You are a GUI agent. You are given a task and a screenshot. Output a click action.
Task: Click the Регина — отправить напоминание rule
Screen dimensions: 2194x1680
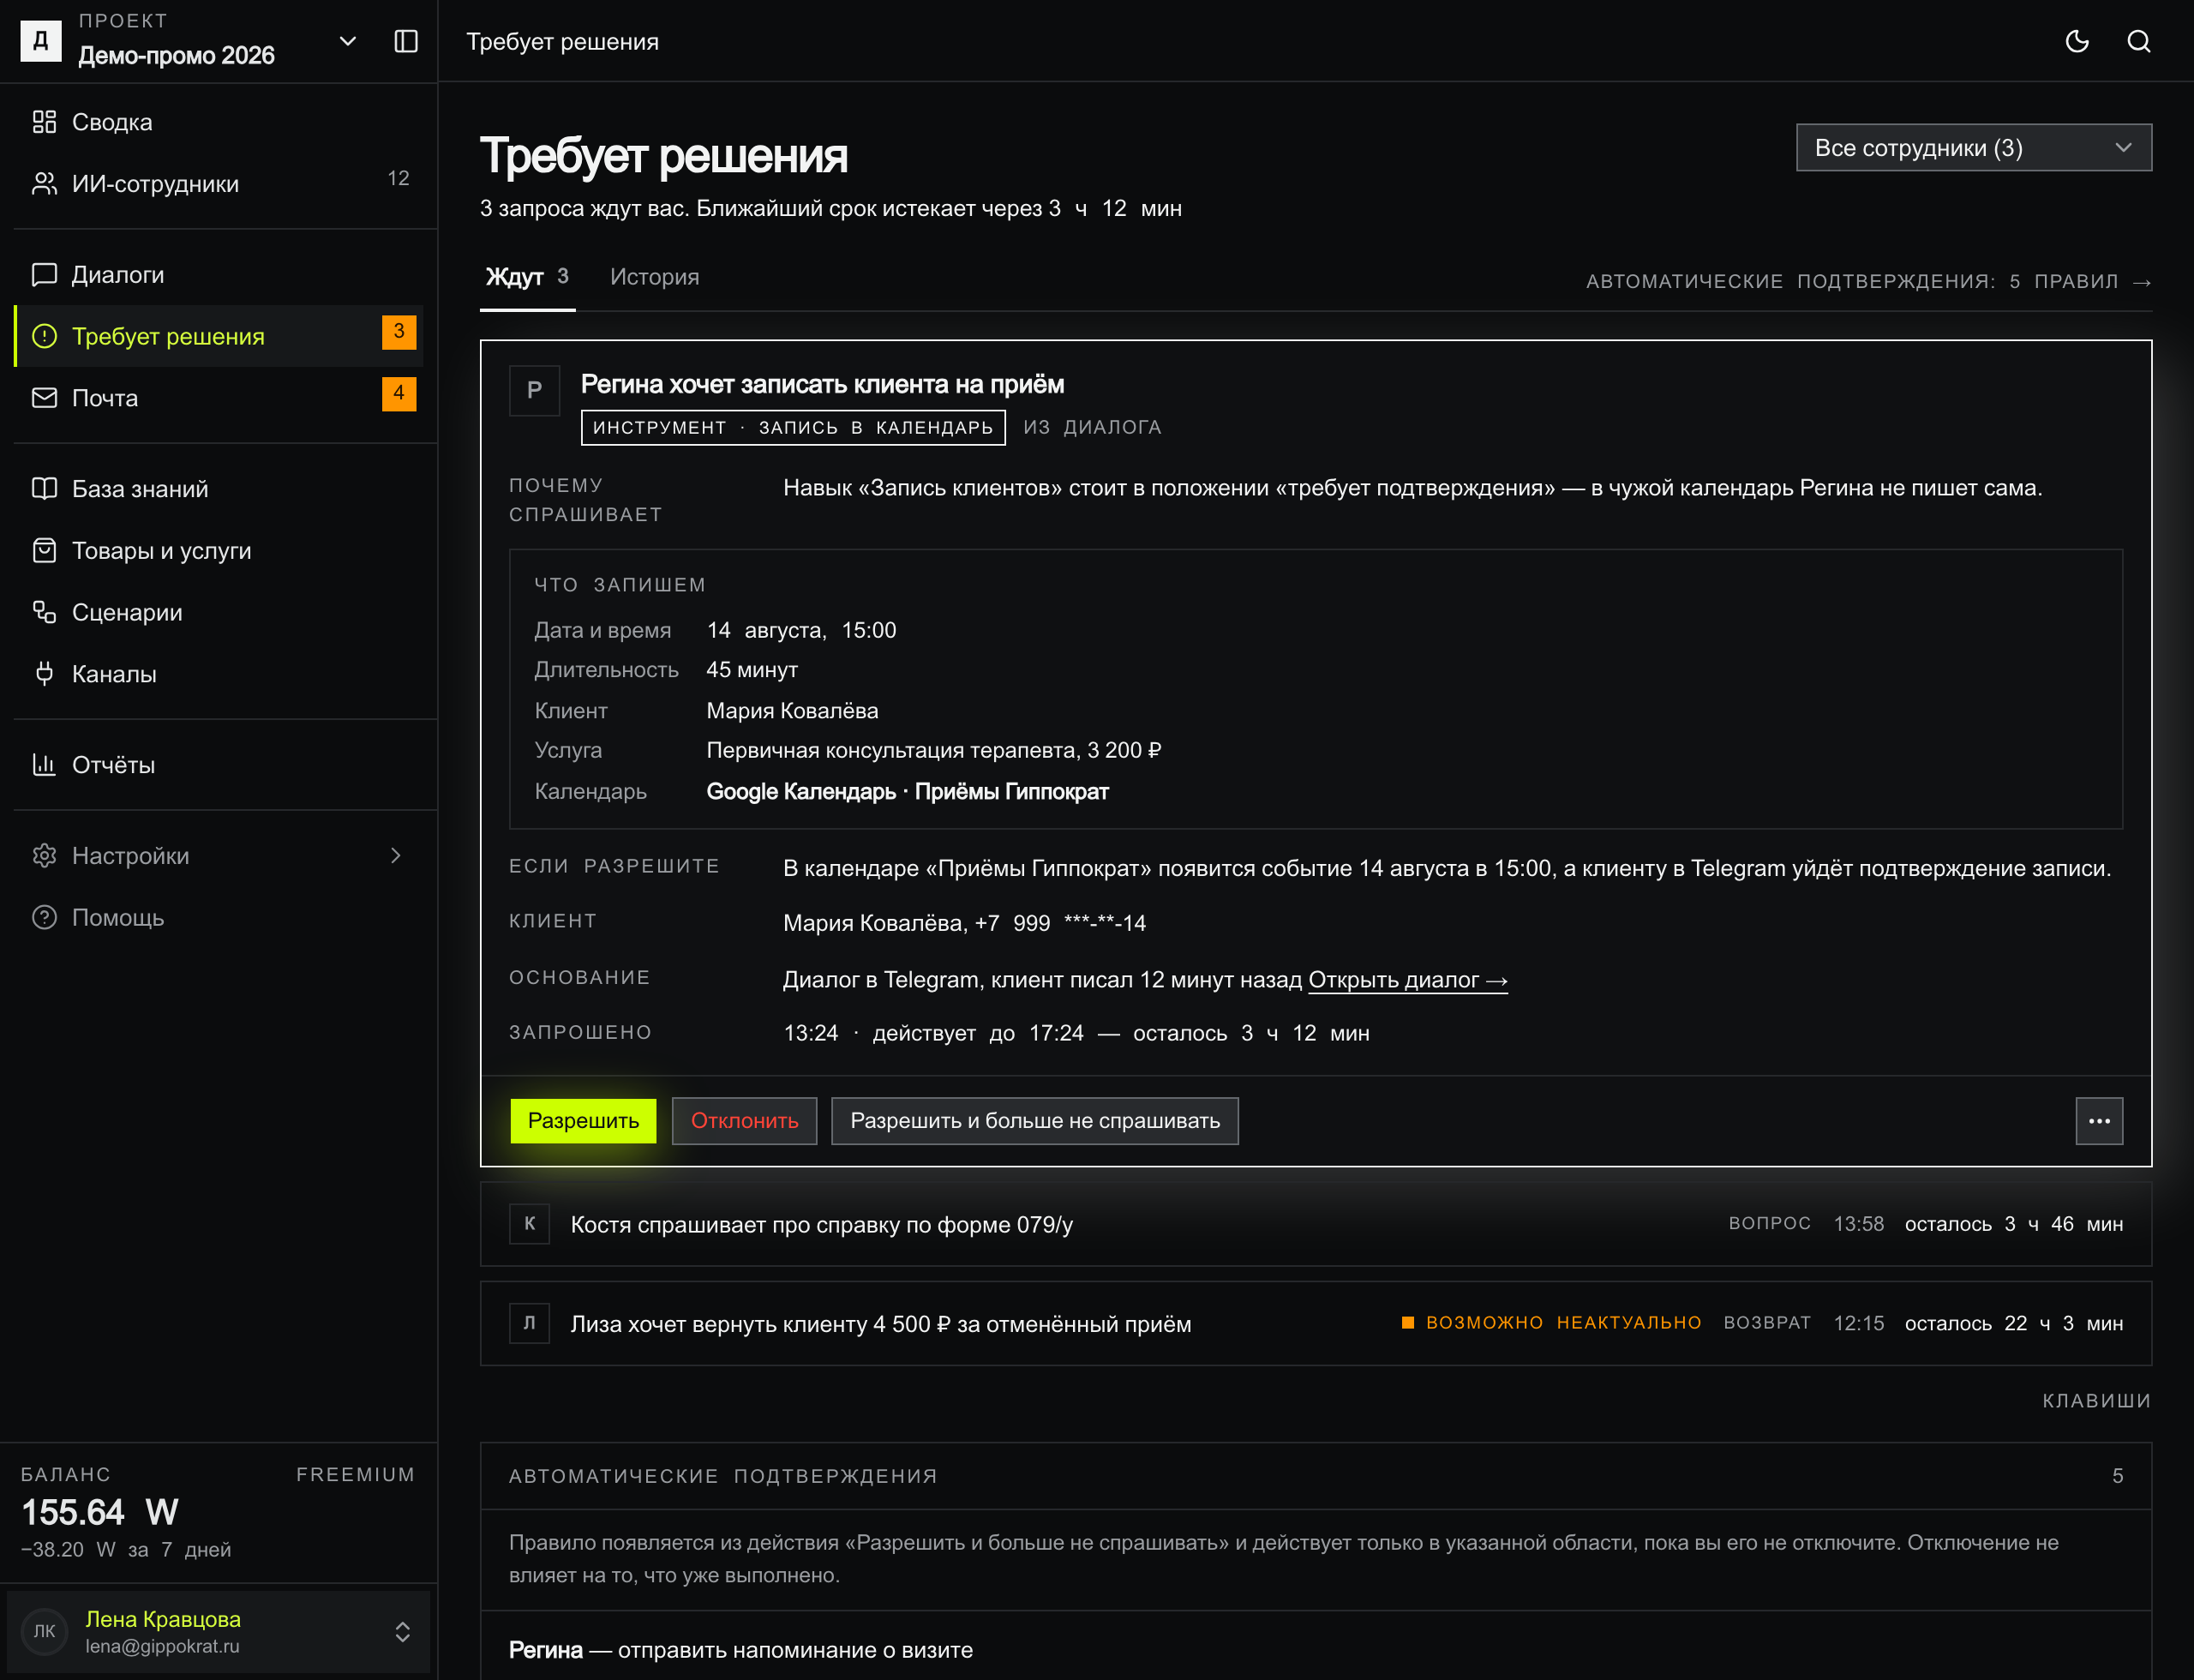tap(740, 1649)
